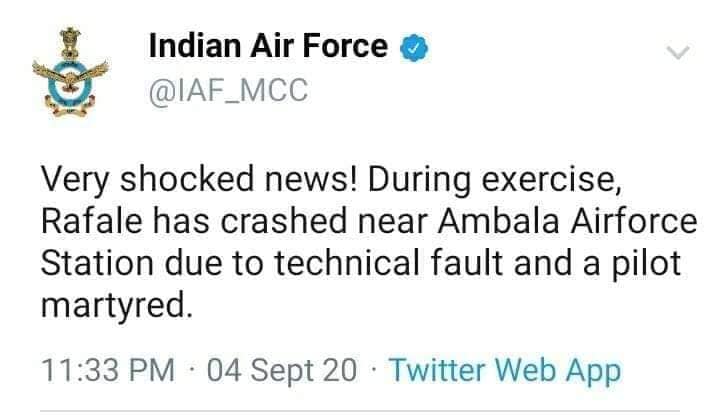Click the 11:33 PM timestamp
The image size is (720, 416).
tap(108, 370)
